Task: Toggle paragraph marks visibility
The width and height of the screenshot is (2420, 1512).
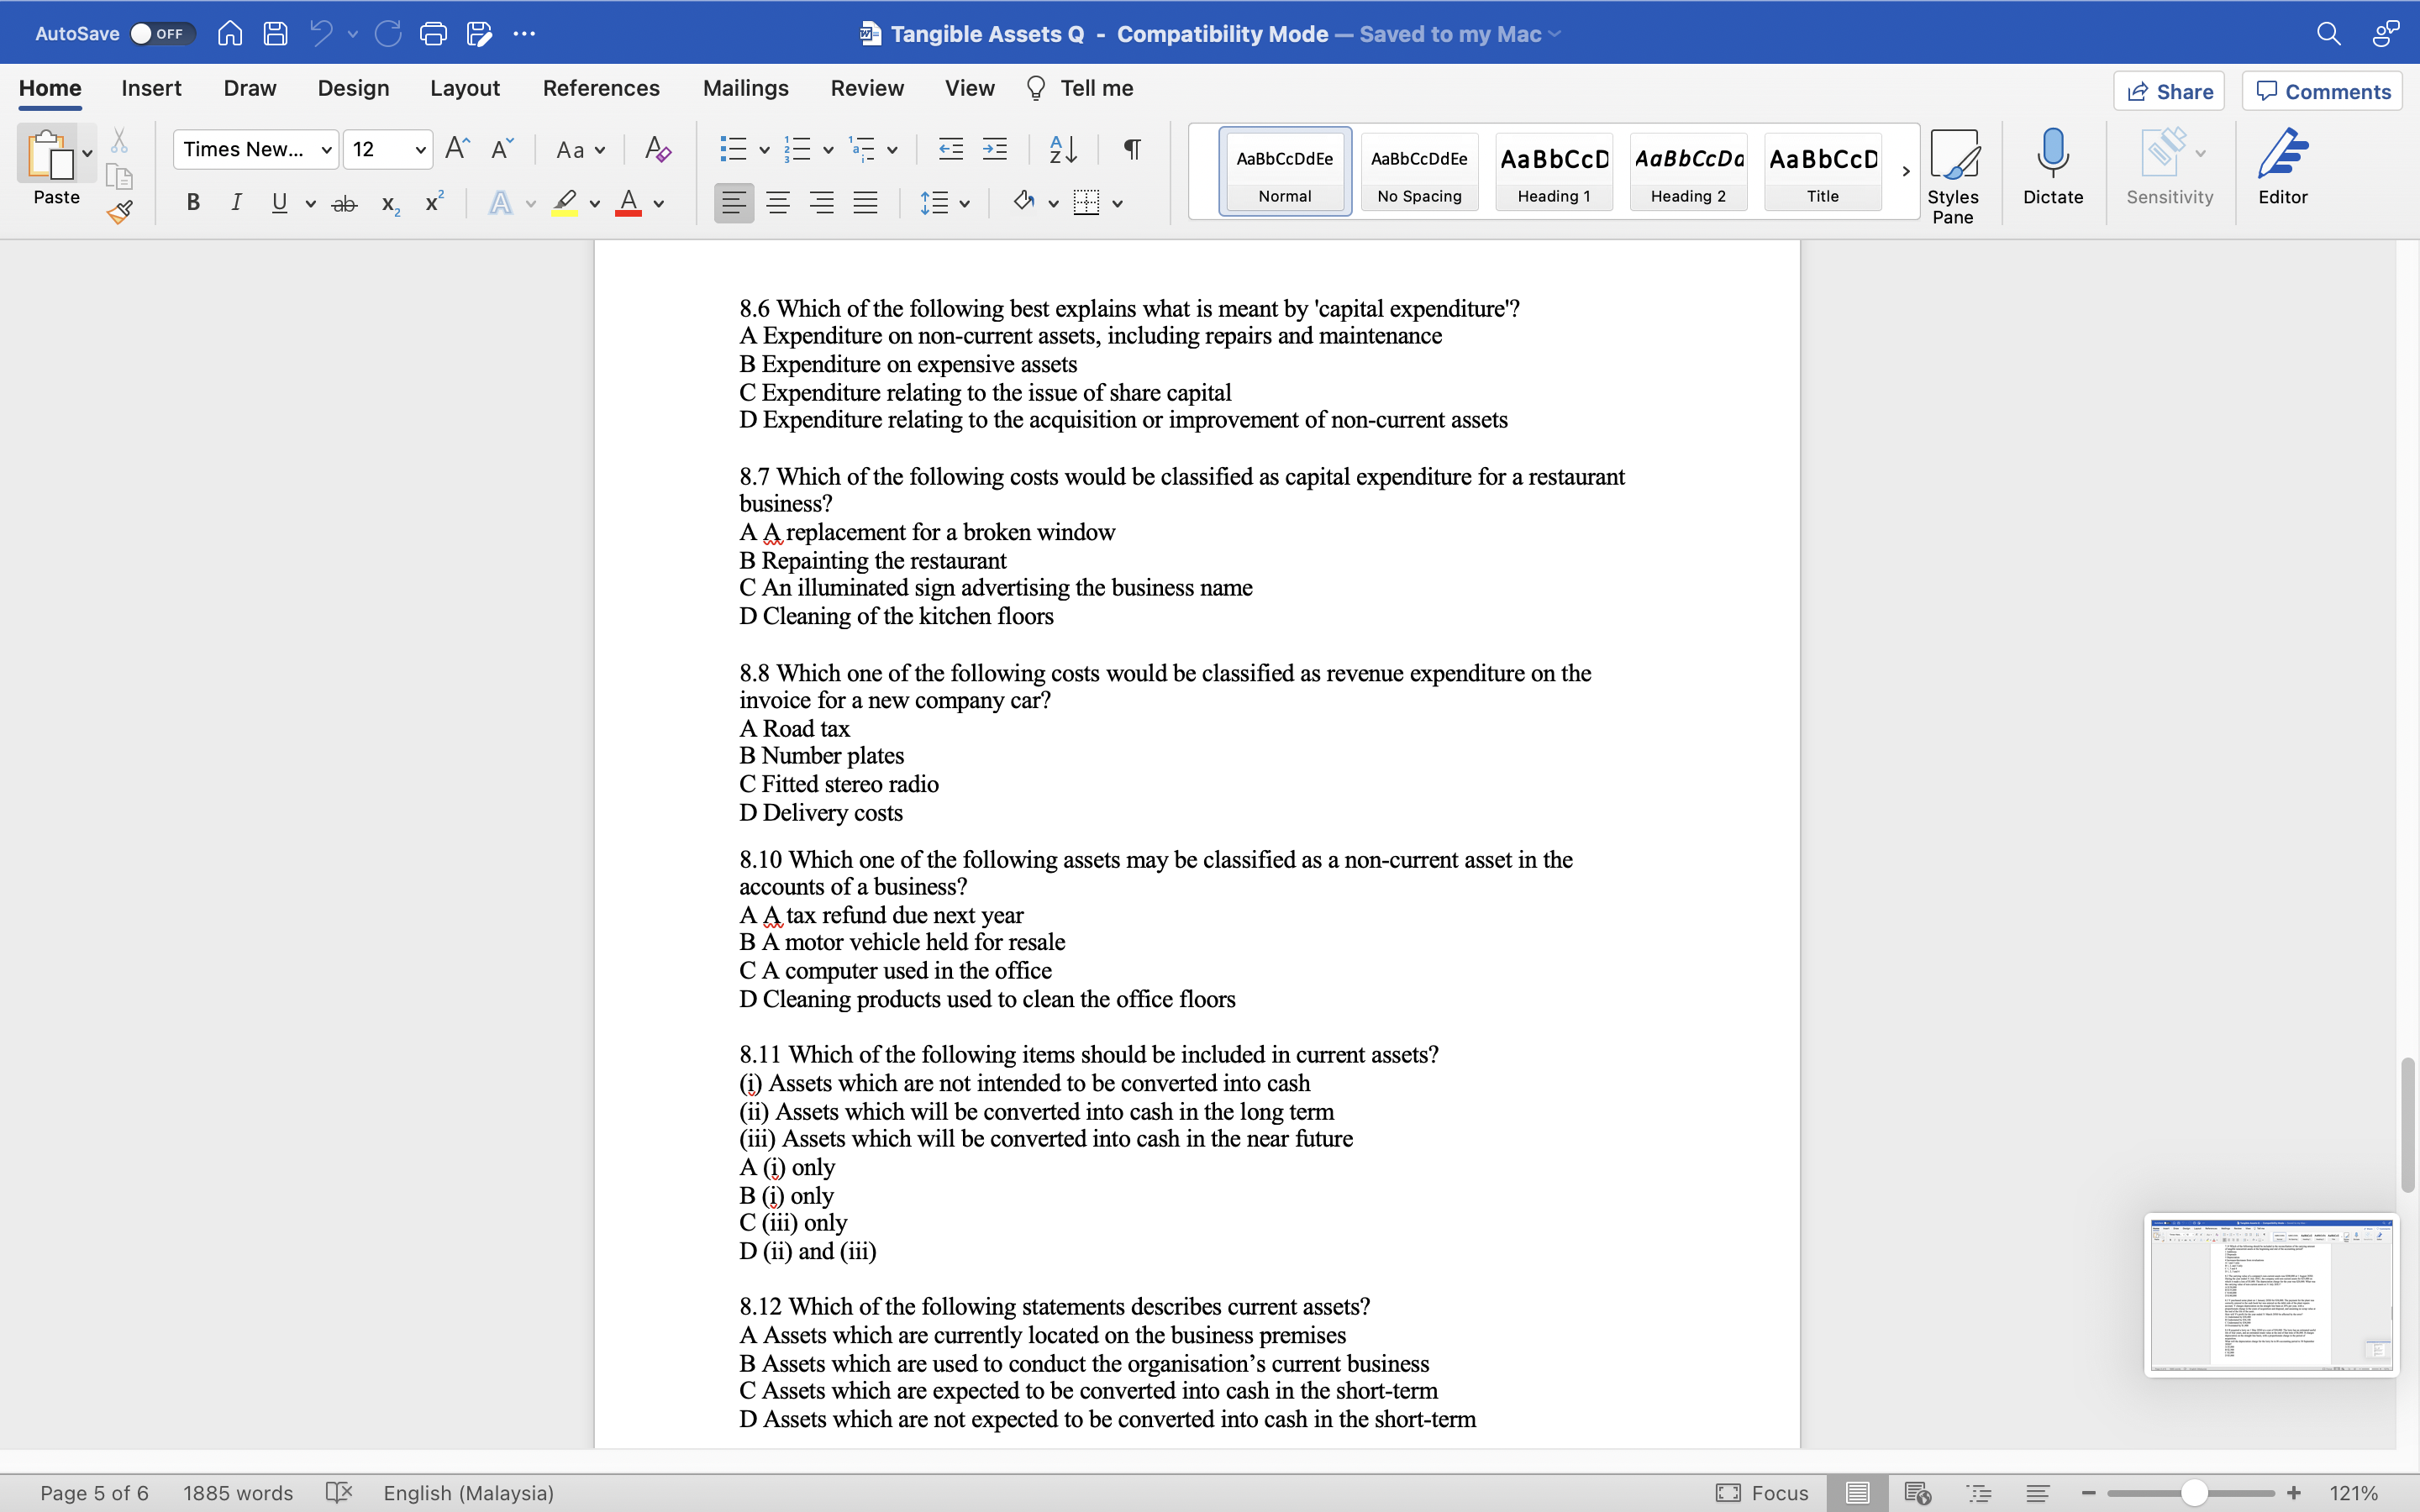Action: pos(1131,149)
